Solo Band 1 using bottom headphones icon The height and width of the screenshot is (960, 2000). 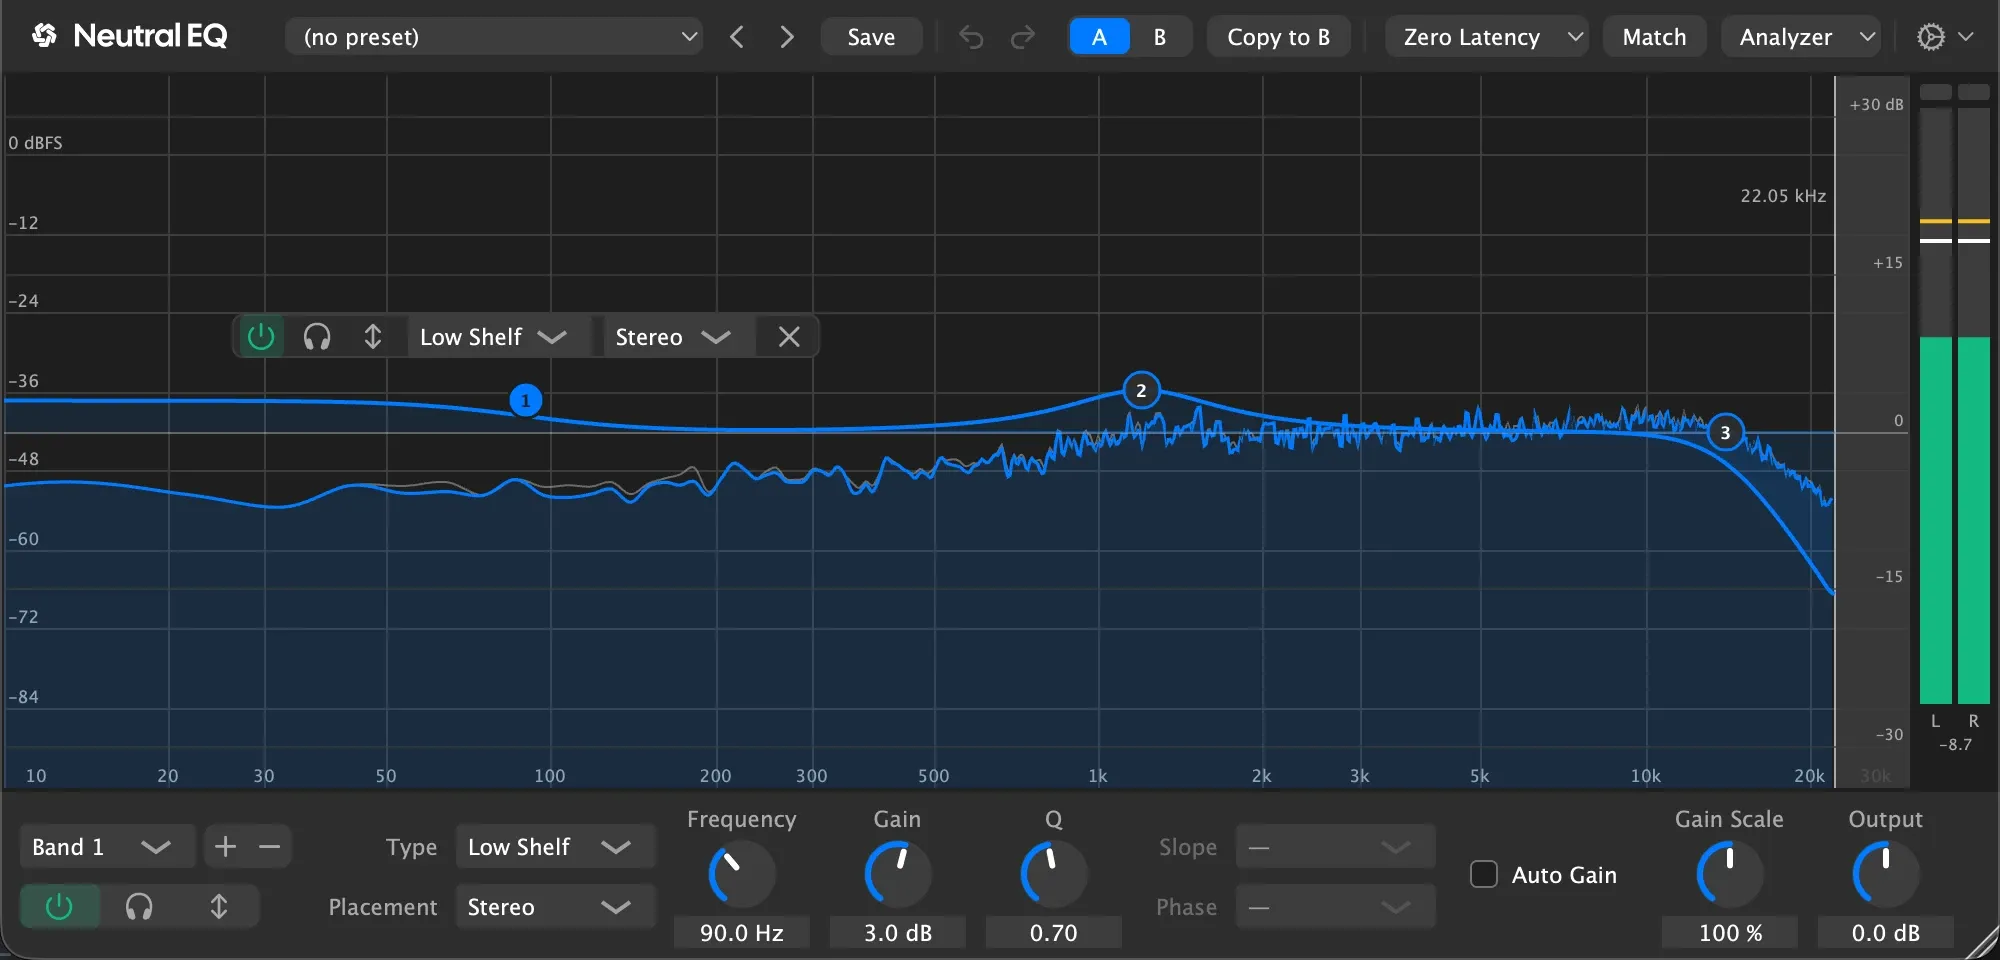pos(139,907)
